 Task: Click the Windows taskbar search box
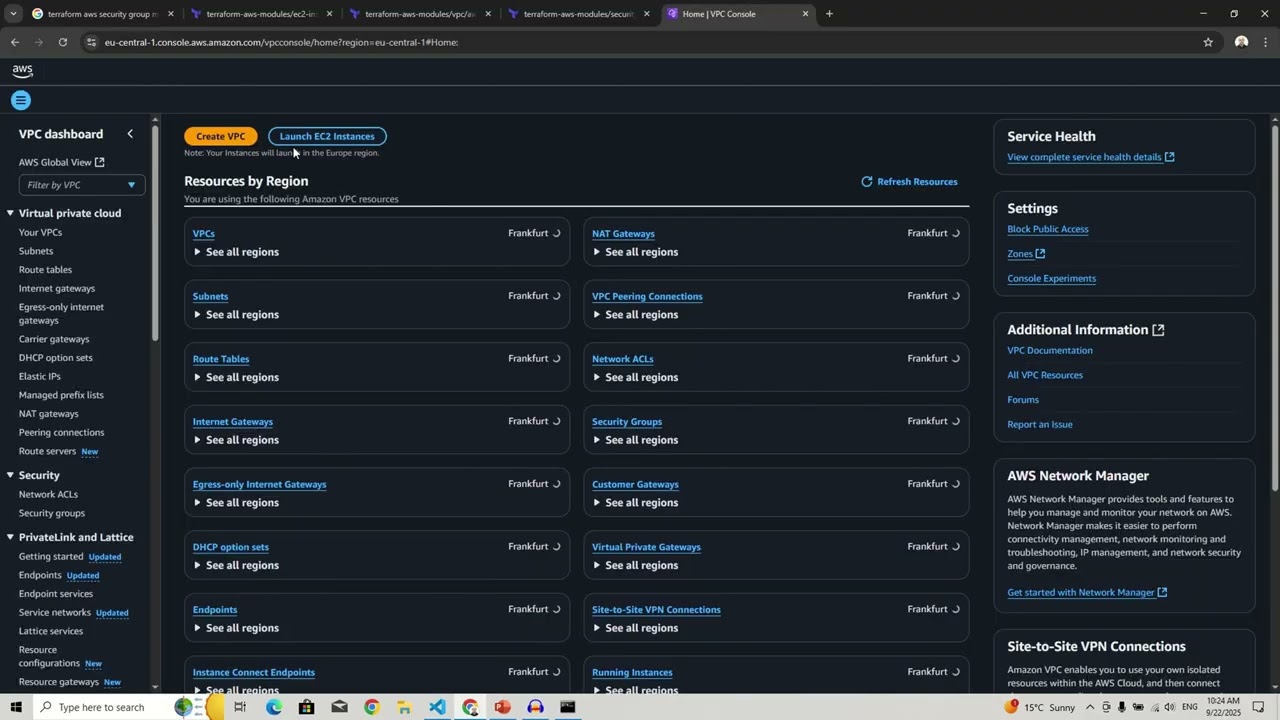click(100, 707)
